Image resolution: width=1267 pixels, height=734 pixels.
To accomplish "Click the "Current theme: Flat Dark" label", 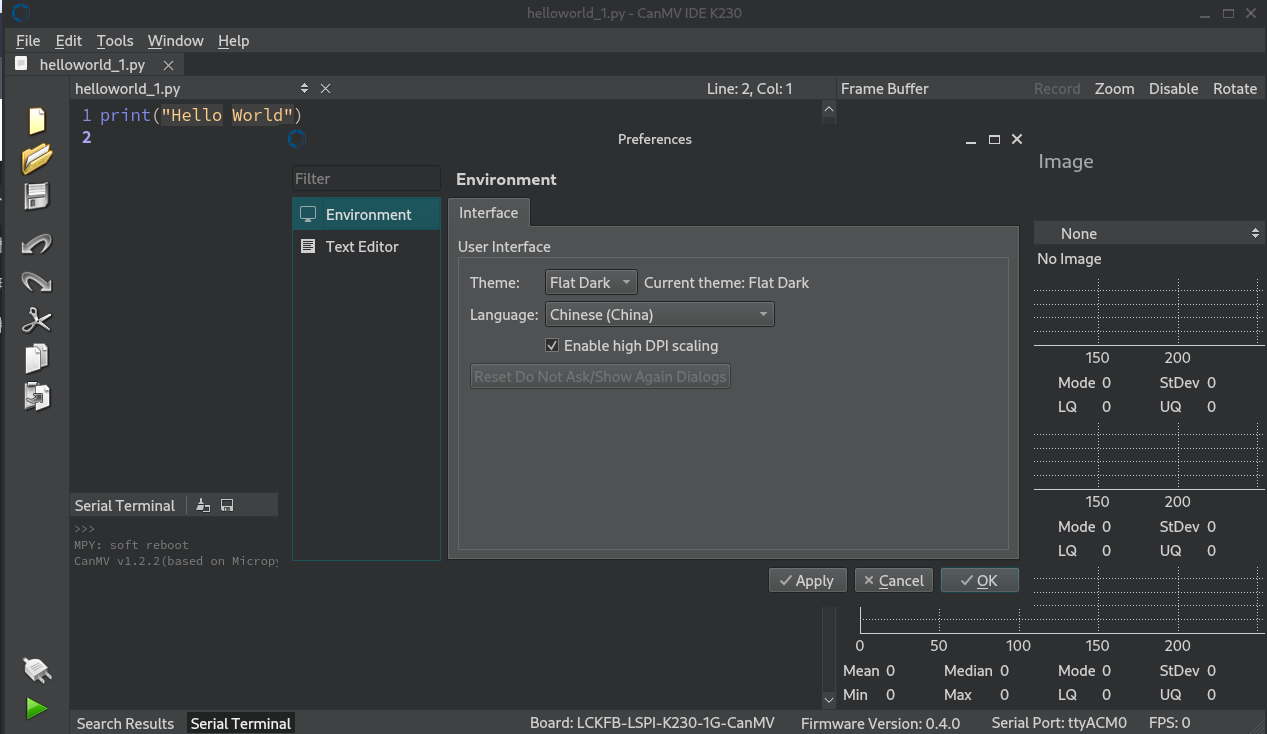I will coord(726,283).
